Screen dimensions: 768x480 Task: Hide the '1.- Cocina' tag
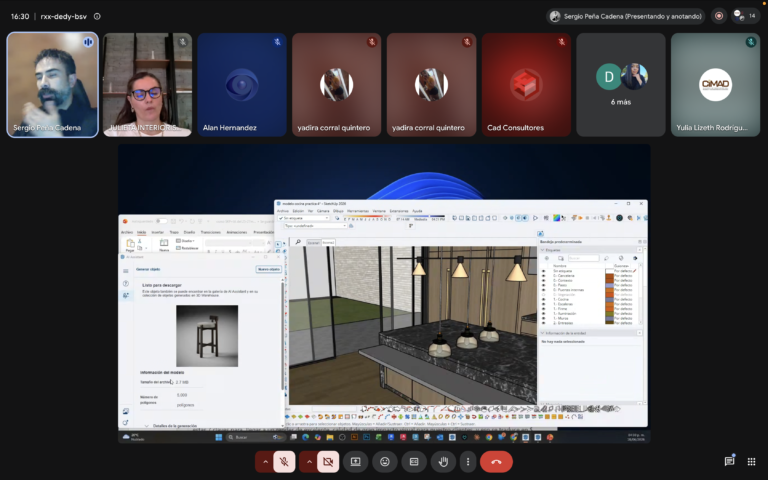click(543, 299)
